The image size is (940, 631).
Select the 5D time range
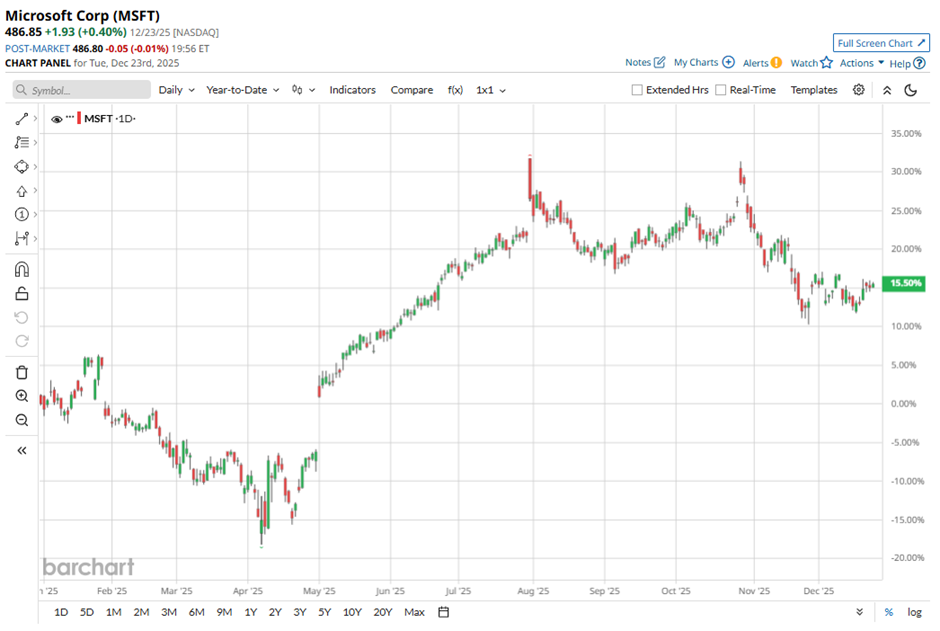87,612
